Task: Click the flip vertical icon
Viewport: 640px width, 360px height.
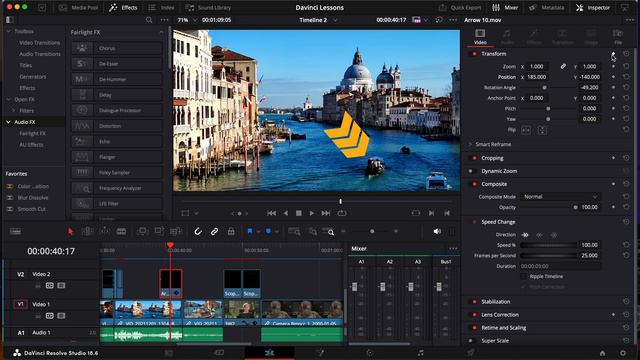Action: pyautogui.click(x=542, y=130)
